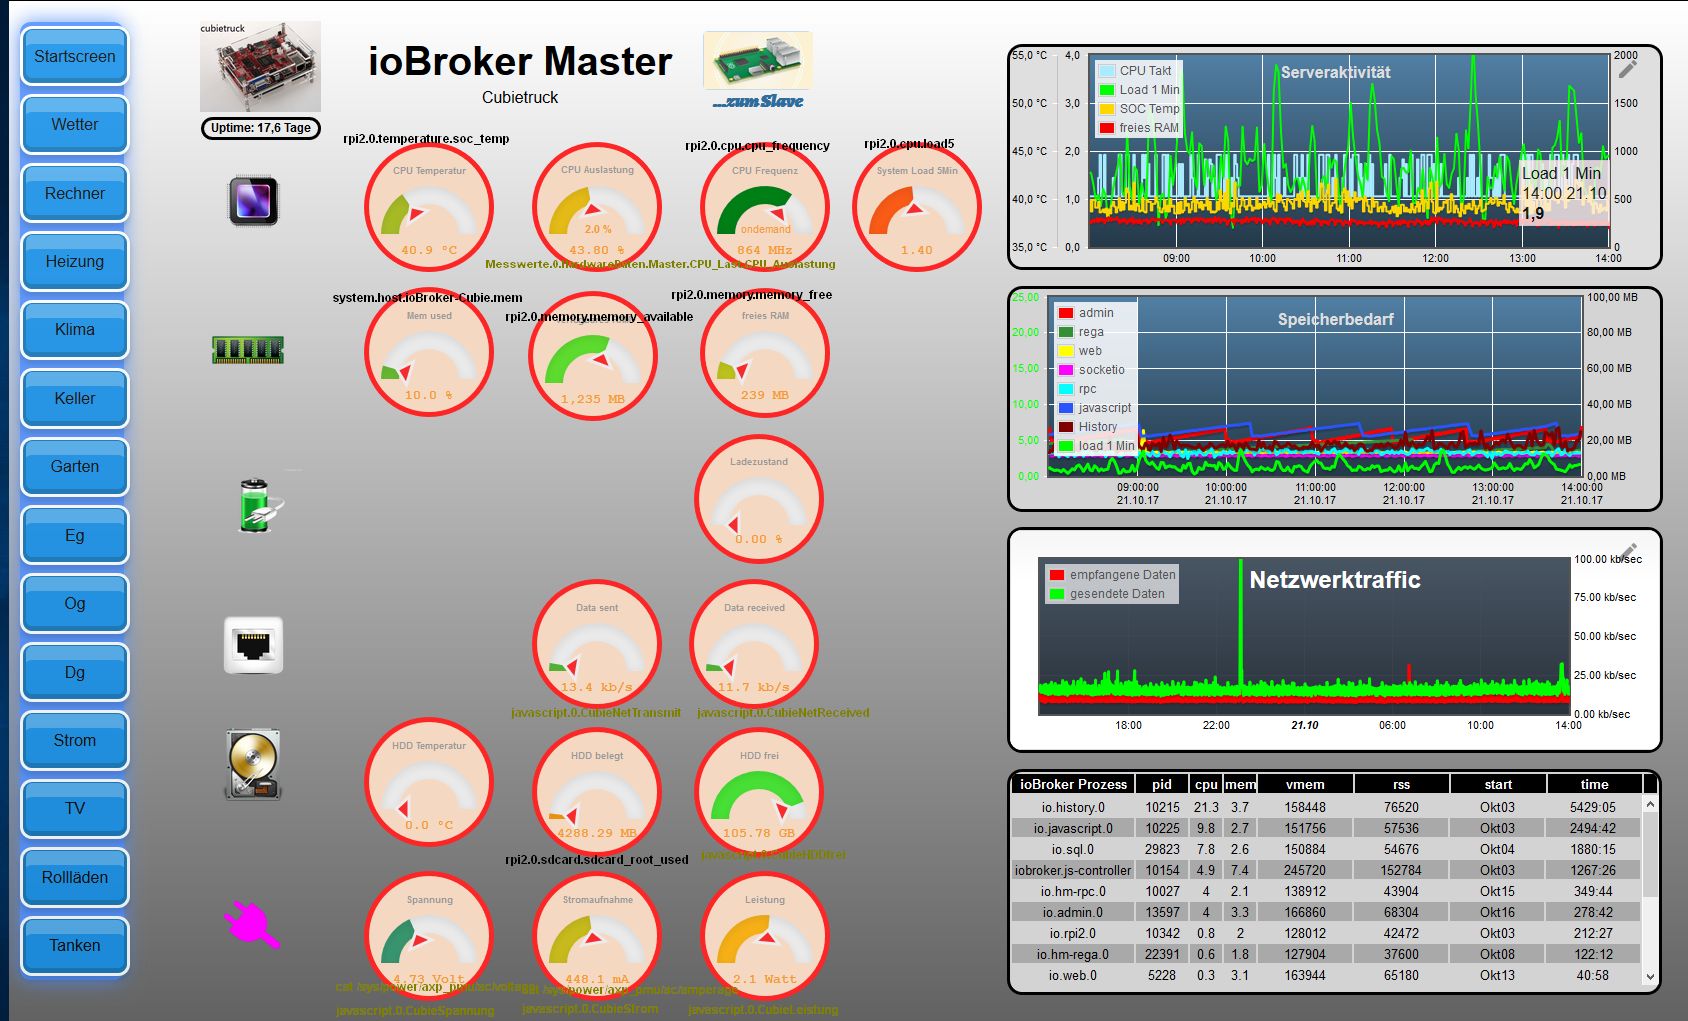Click the Stromaufnahme gauge
The height and width of the screenshot is (1021, 1688).
pyautogui.click(x=597, y=936)
